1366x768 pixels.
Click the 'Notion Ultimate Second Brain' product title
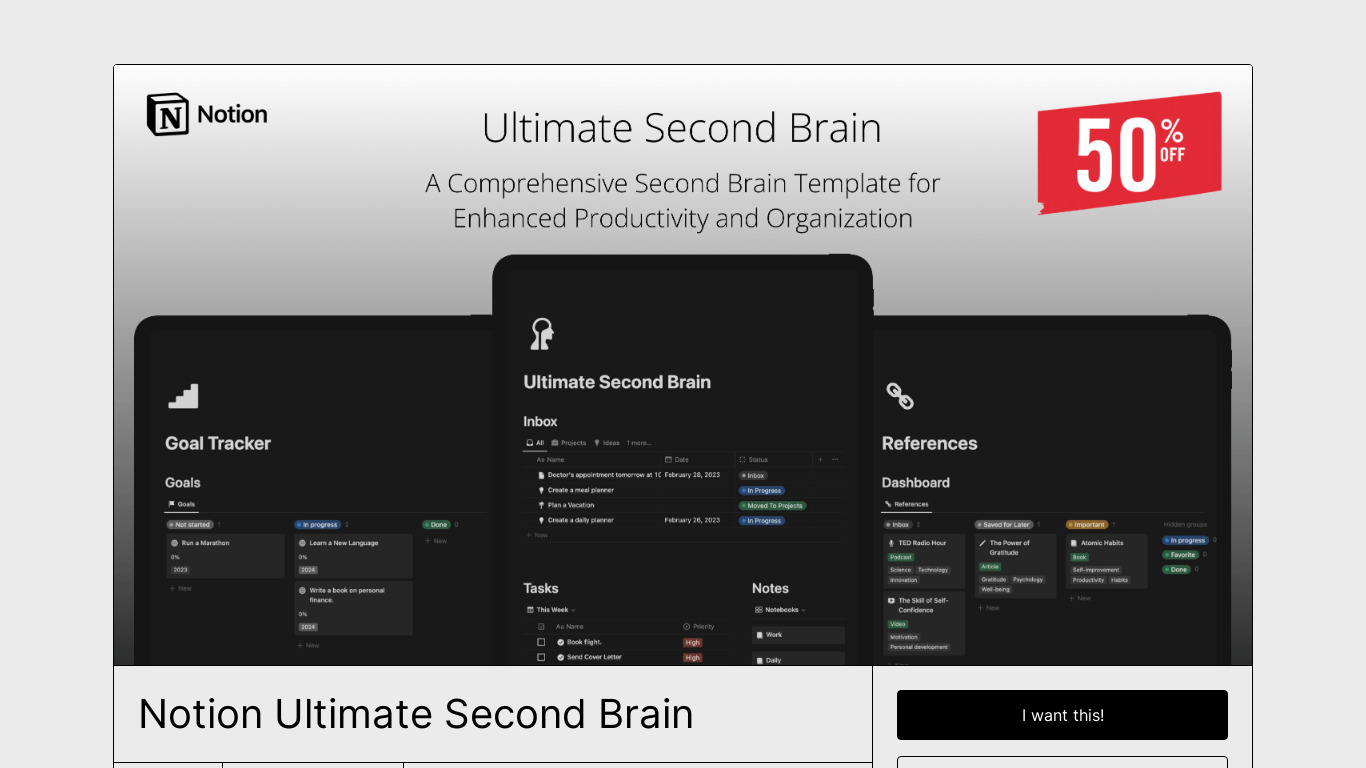[416, 714]
